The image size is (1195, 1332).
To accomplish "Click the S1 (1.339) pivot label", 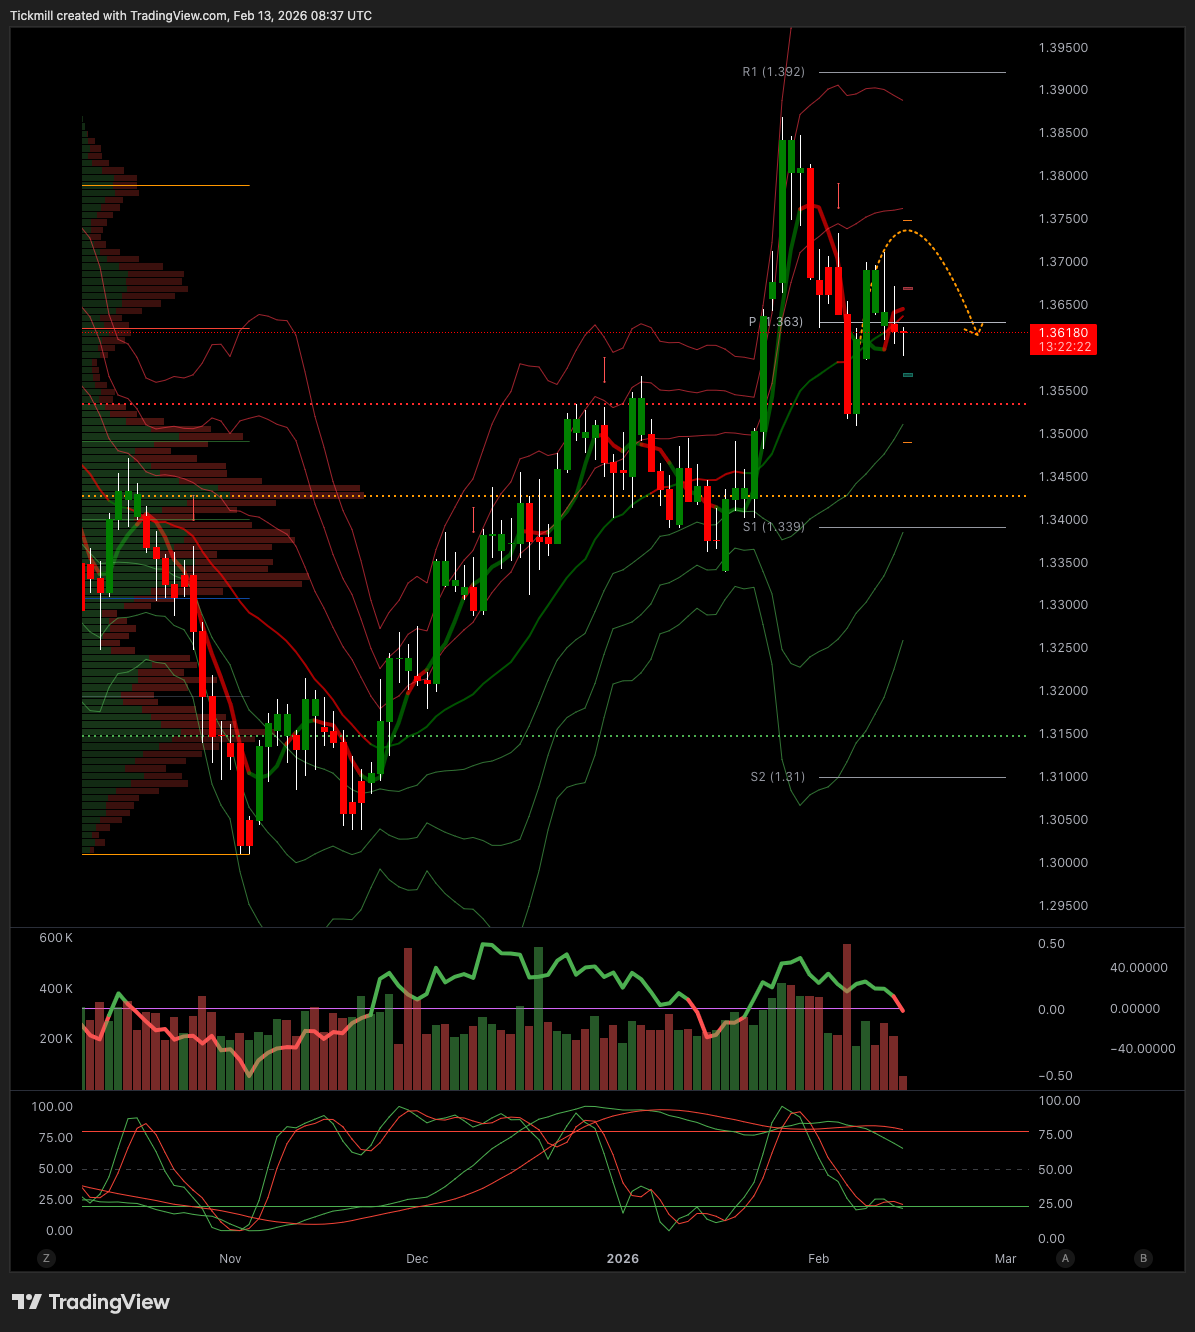I will (x=773, y=527).
